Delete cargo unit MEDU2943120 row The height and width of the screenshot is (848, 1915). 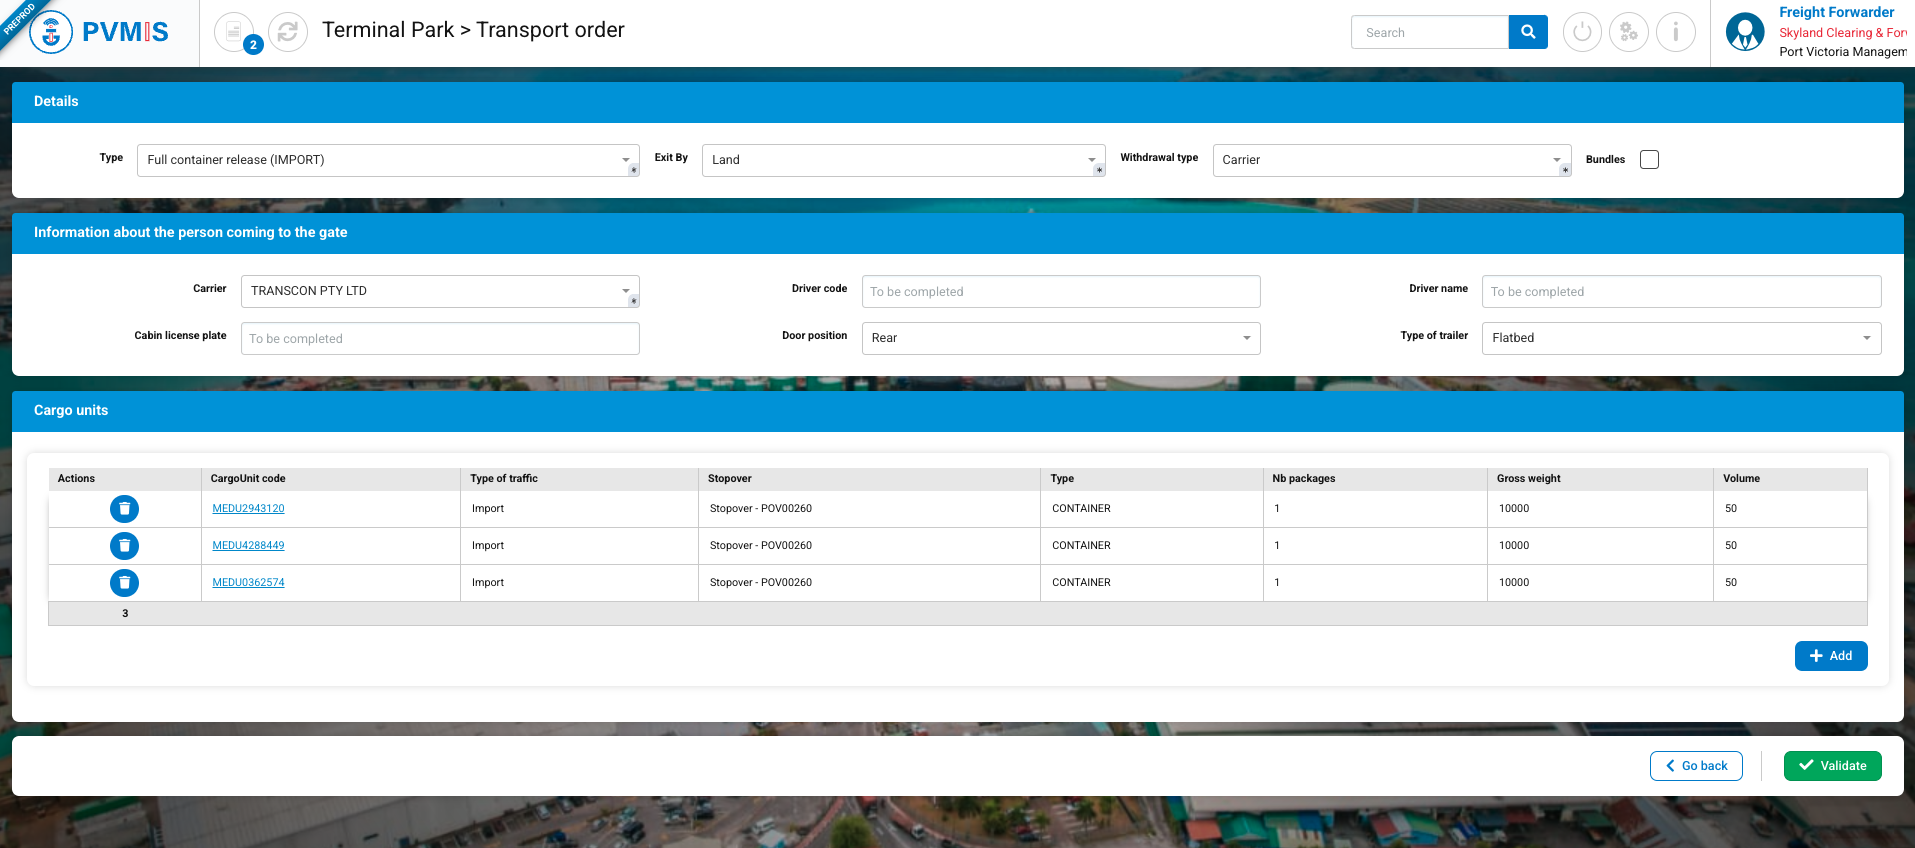coord(124,509)
